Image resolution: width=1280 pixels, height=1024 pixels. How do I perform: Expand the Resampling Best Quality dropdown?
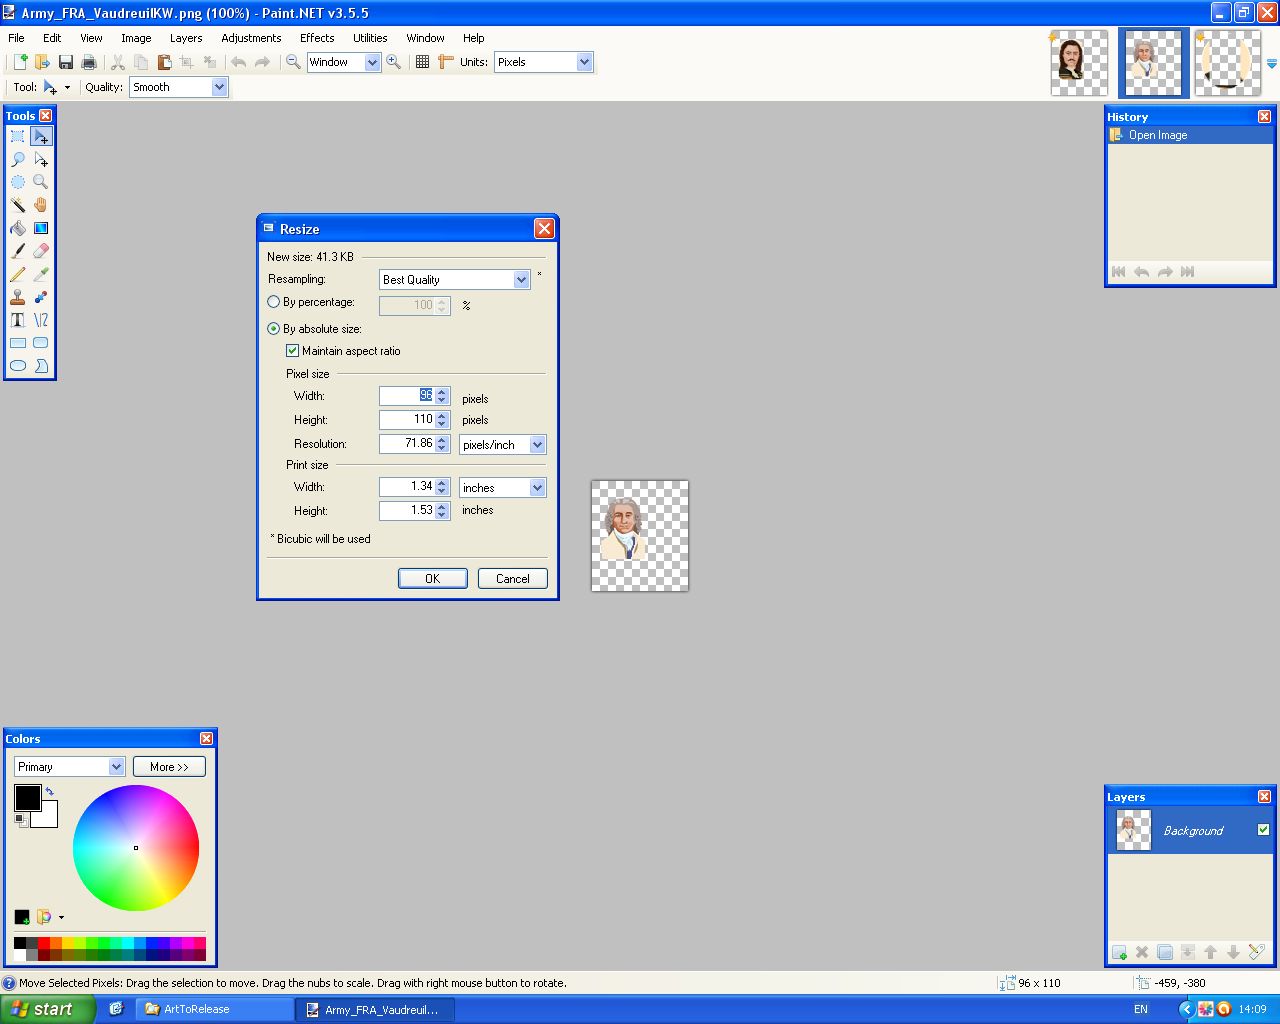pos(521,280)
